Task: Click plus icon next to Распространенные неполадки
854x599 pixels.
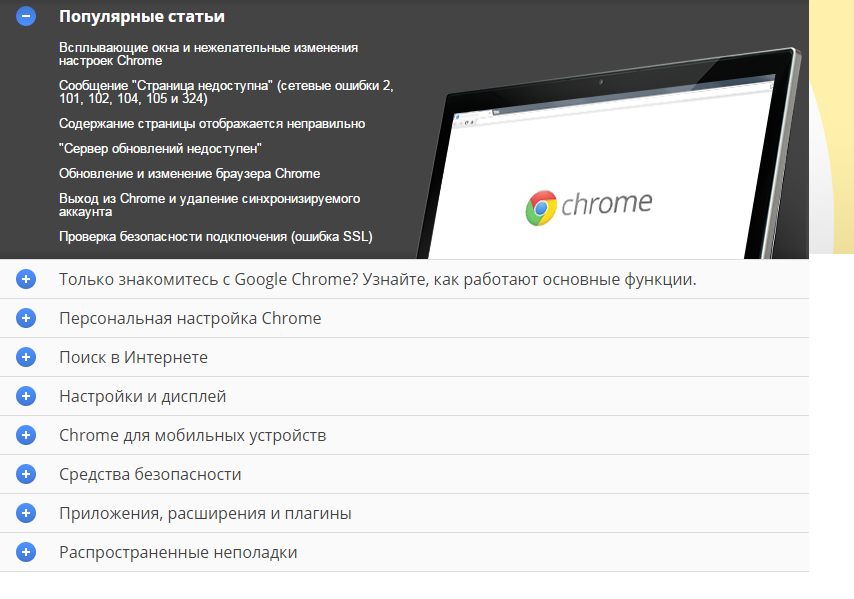Action: coord(26,552)
